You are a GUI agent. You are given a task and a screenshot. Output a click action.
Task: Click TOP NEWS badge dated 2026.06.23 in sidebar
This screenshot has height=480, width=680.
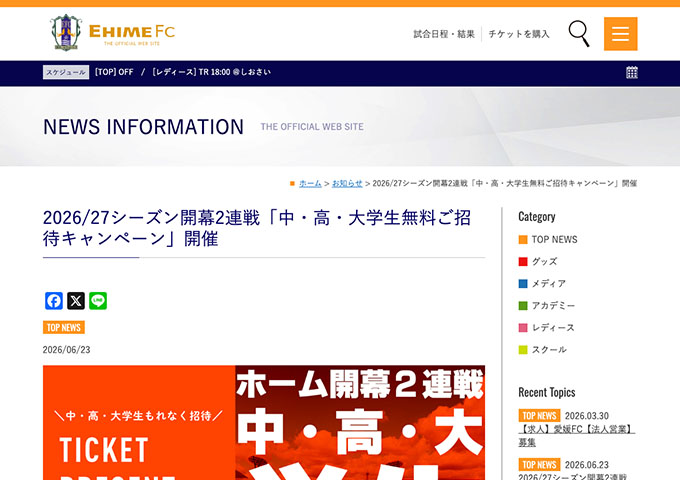539,464
